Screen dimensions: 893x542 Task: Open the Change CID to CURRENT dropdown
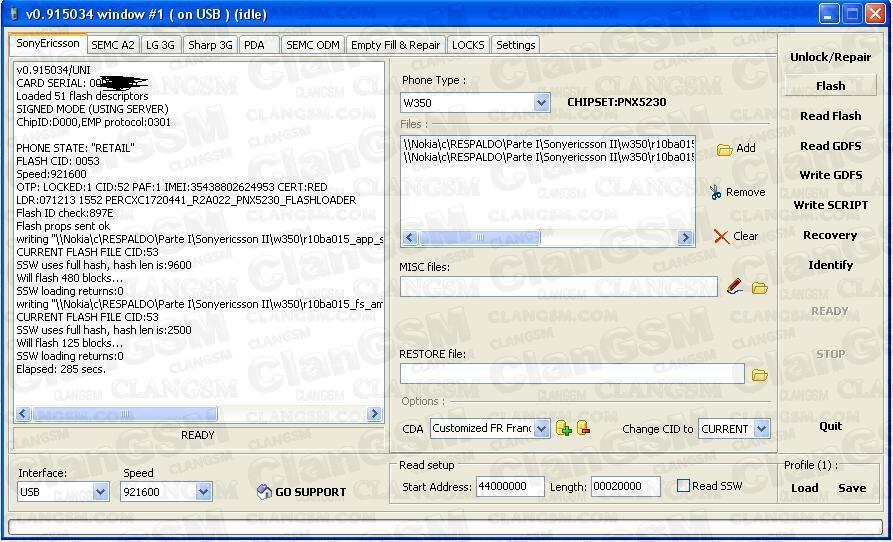761,429
